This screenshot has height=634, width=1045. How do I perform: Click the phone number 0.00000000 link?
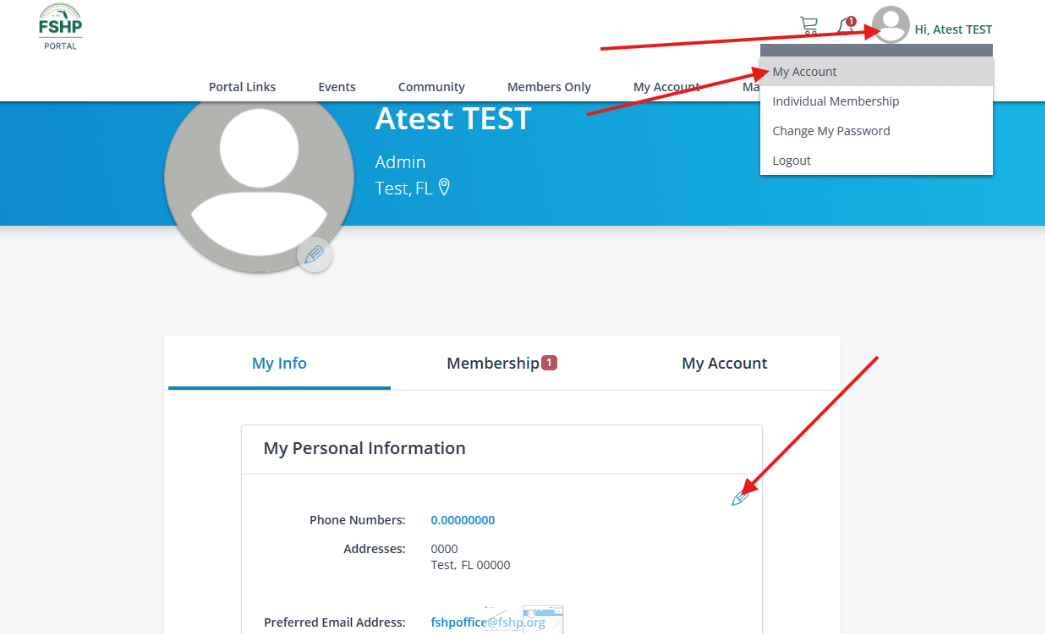[x=463, y=520]
